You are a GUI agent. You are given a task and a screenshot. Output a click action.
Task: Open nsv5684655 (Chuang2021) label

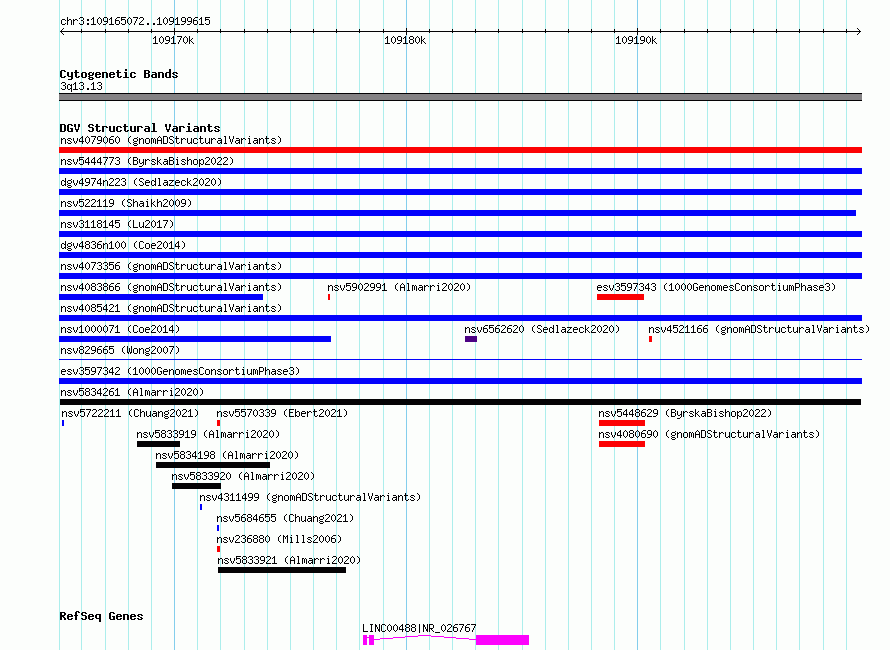[x=285, y=518]
